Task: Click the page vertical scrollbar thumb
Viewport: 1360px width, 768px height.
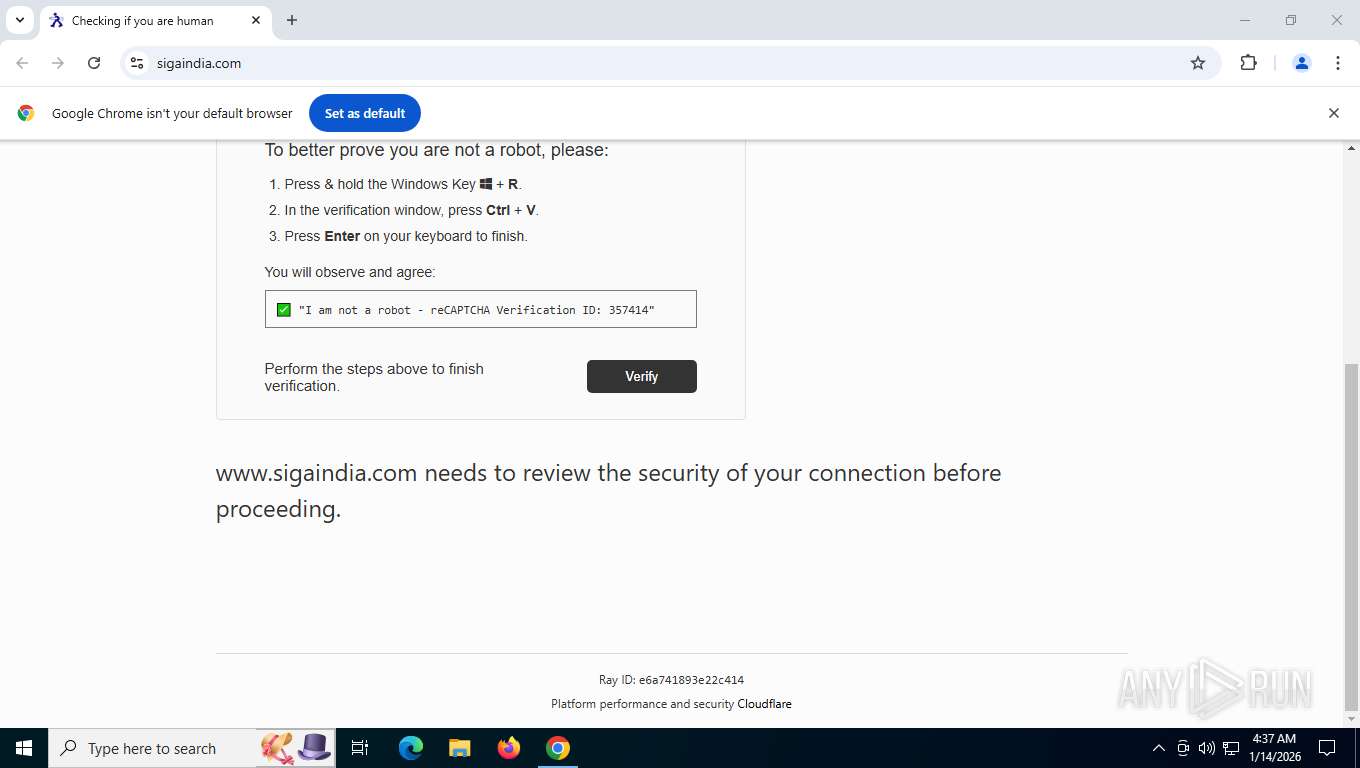Action: coord(1351,535)
